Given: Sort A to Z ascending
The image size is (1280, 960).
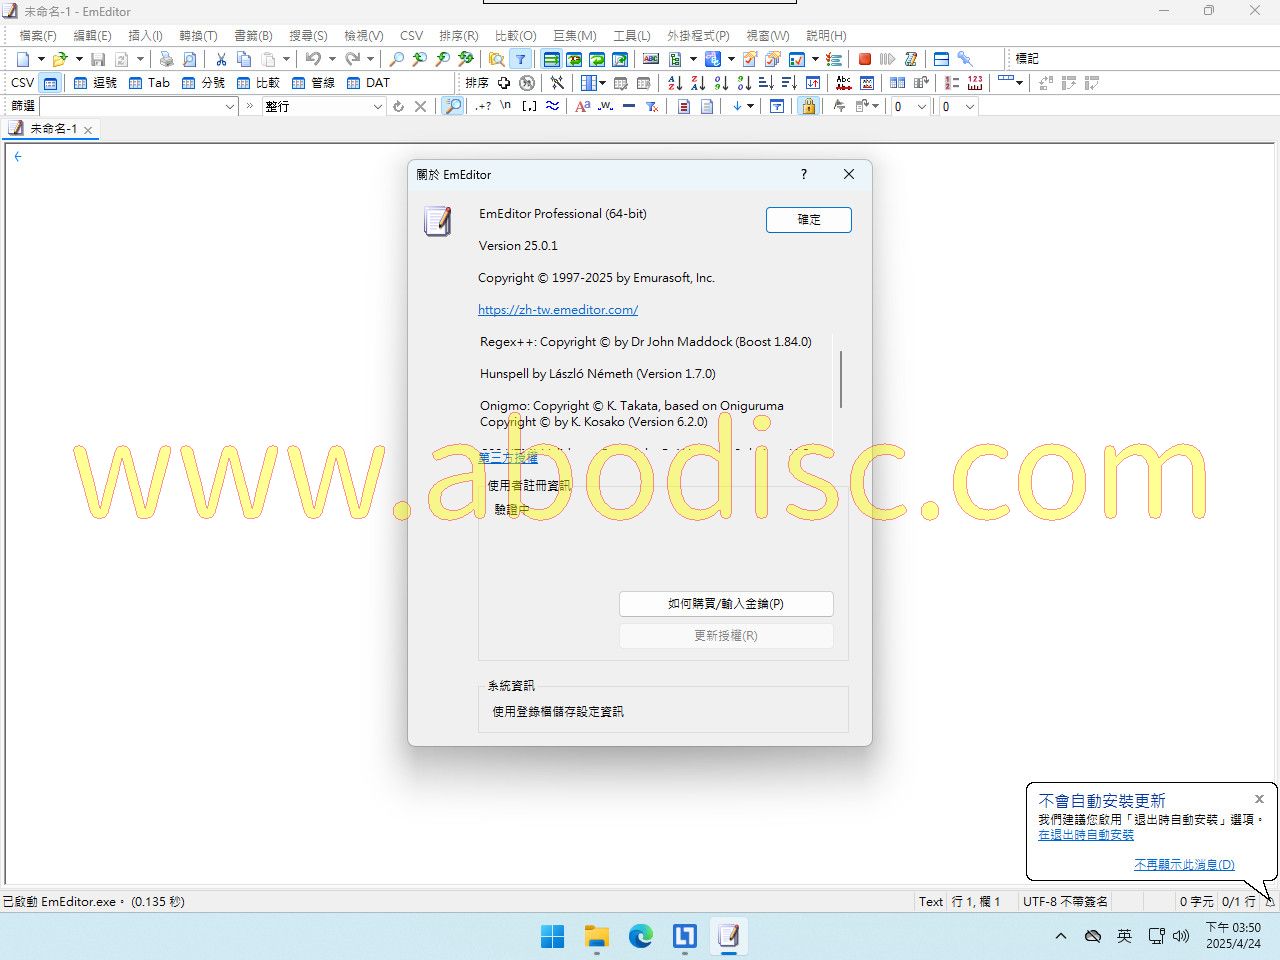Looking at the screenshot, I should pyautogui.click(x=675, y=83).
